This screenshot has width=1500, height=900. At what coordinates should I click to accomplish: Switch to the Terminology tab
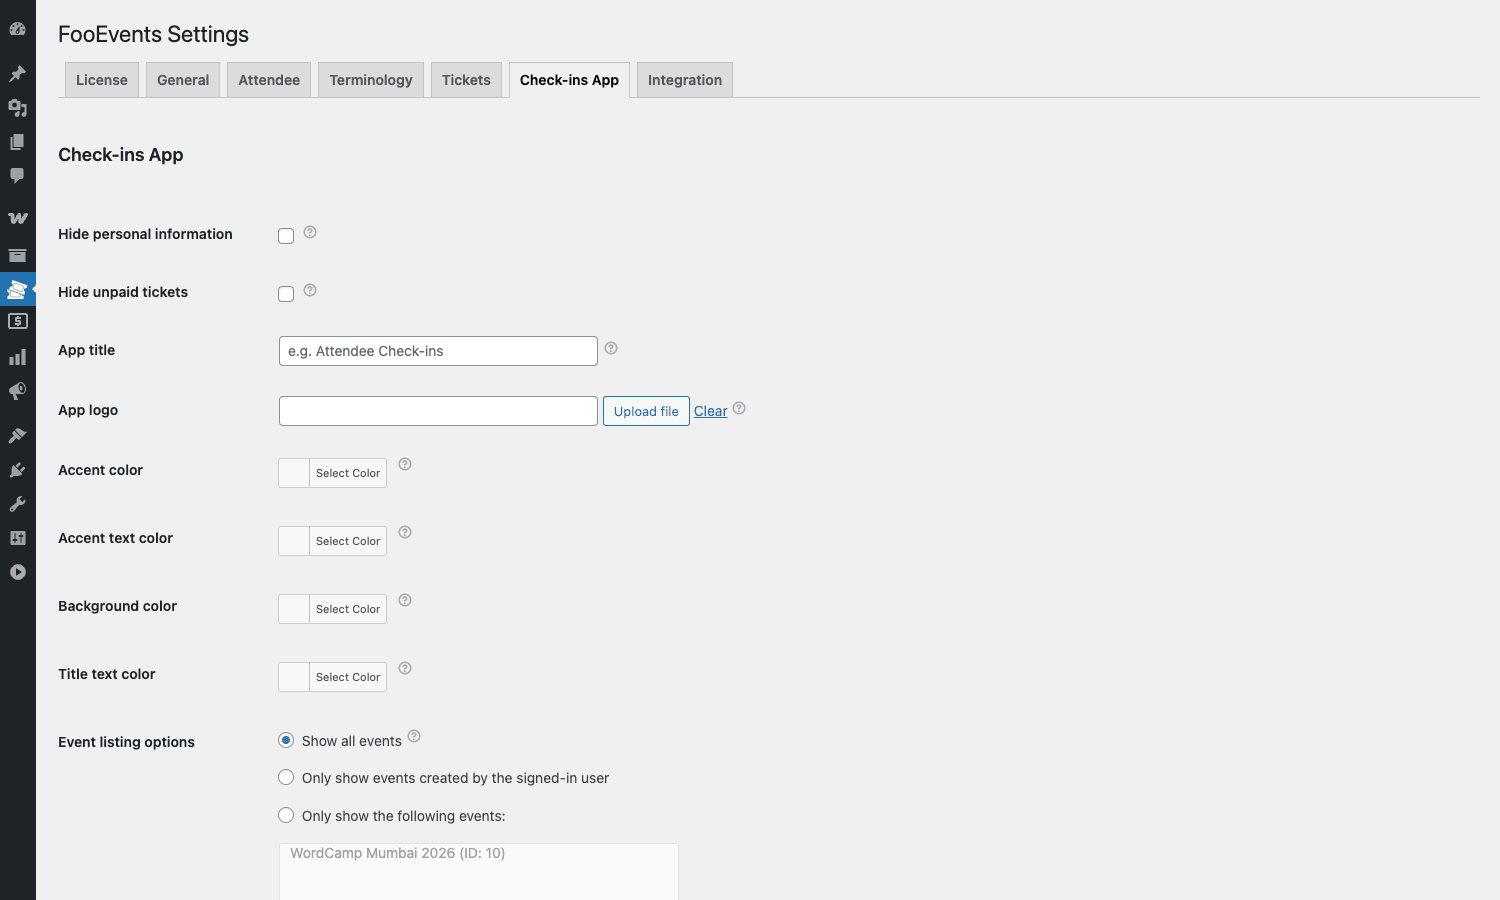pos(371,80)
